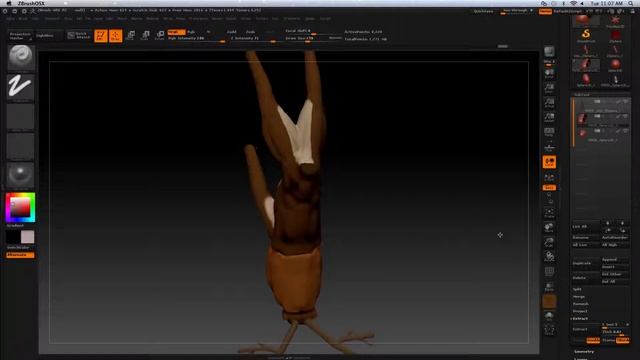The image size is (640, 360).
Task: Pick a color in the color picker square
Action: pos(20,208)
